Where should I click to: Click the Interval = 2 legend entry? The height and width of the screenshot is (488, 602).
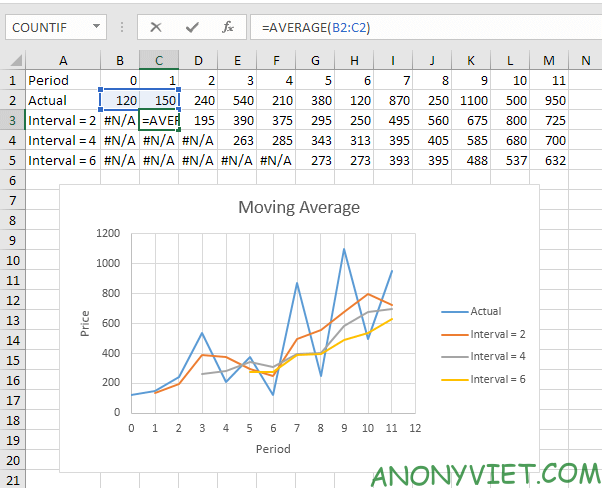tap(499, 333)
